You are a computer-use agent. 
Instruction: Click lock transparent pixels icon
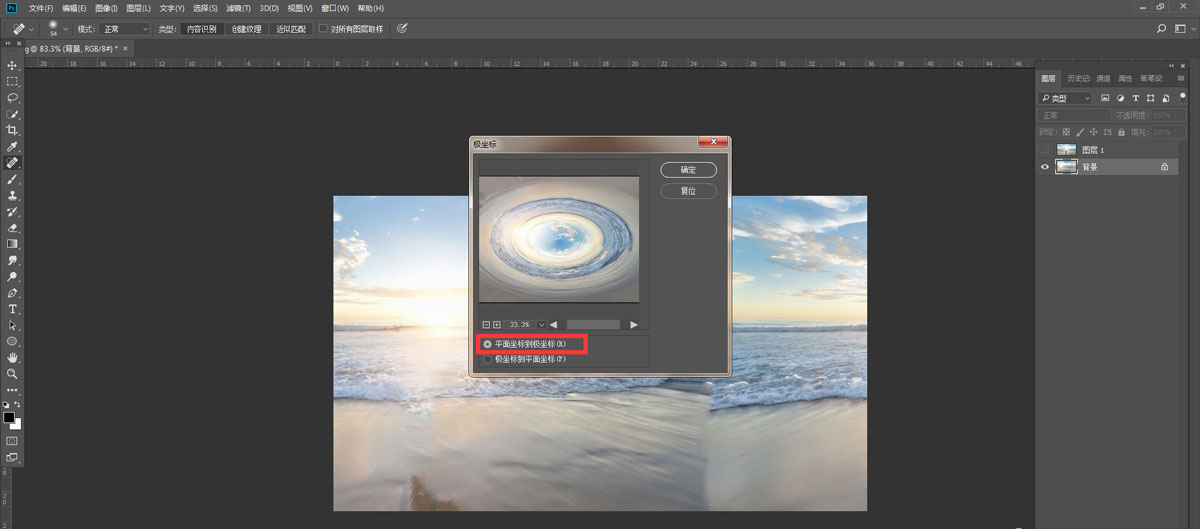(1066, 132)
